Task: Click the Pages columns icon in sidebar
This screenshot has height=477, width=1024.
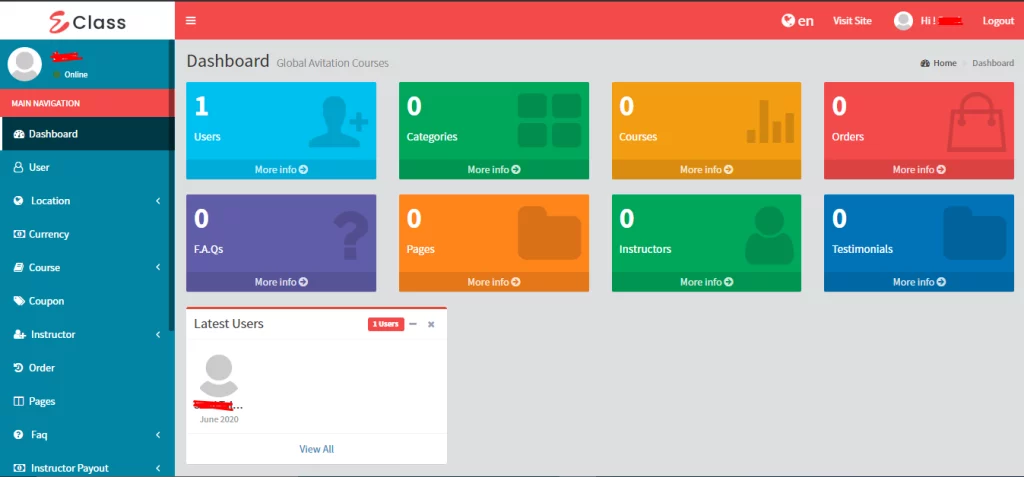Action: [x=19, y=401]
